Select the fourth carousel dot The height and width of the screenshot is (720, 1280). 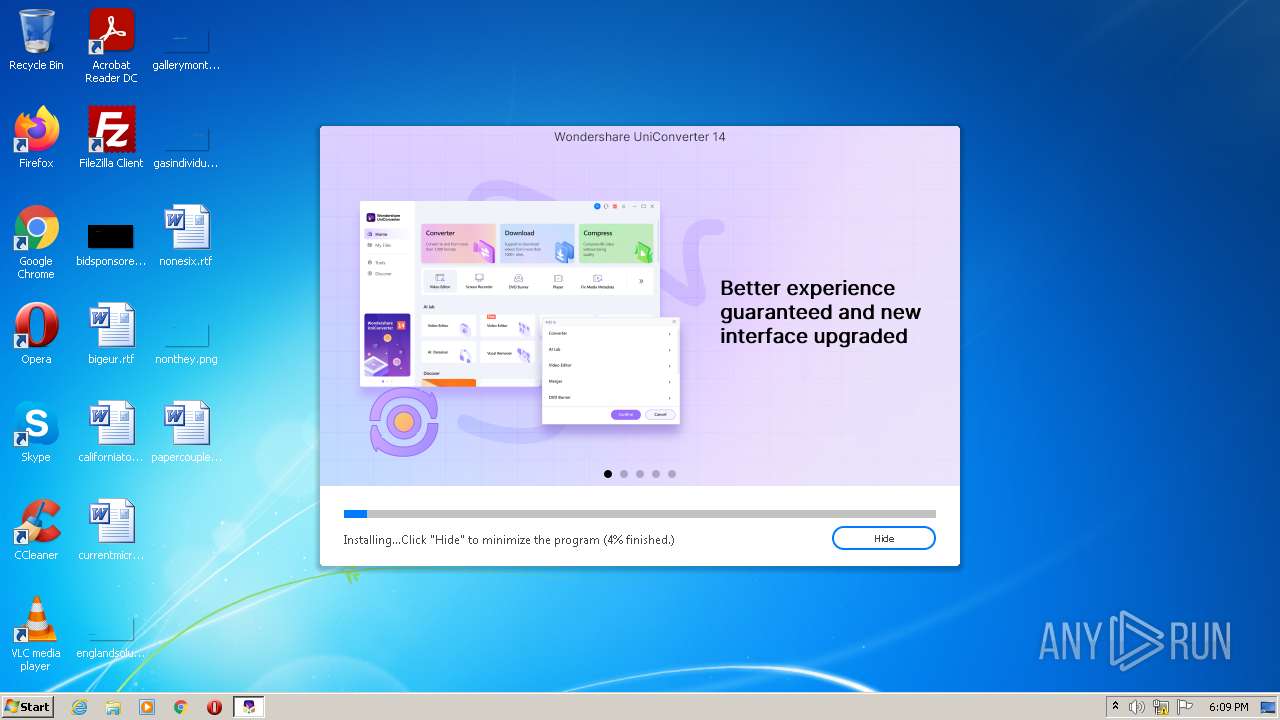656,474
